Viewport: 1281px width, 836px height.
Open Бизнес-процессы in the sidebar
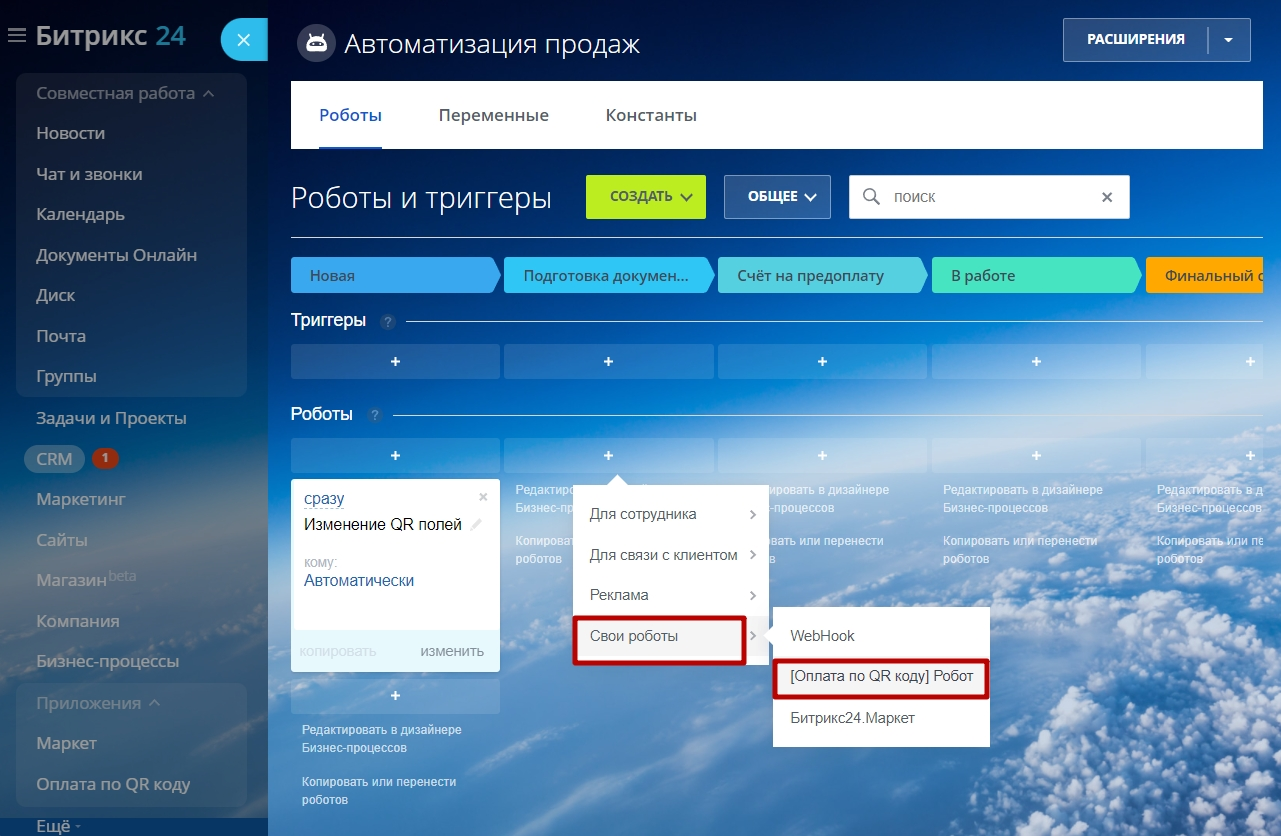(x=108, y=662)
